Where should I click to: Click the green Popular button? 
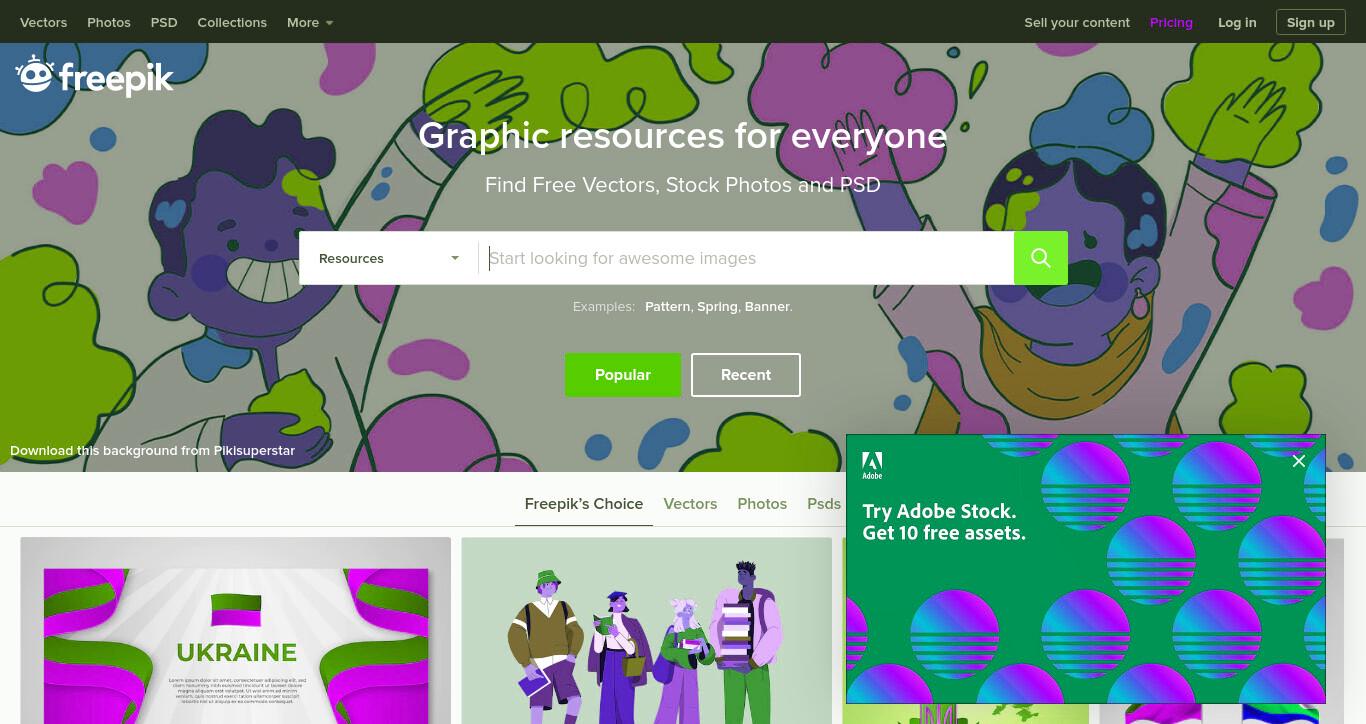(623, 375)
